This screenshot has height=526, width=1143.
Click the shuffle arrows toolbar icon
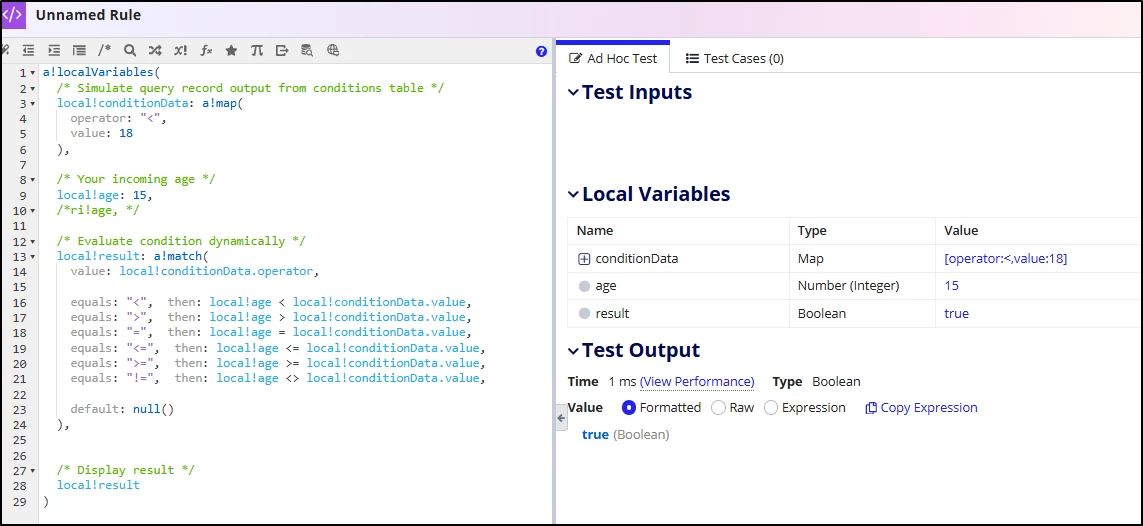155,50
